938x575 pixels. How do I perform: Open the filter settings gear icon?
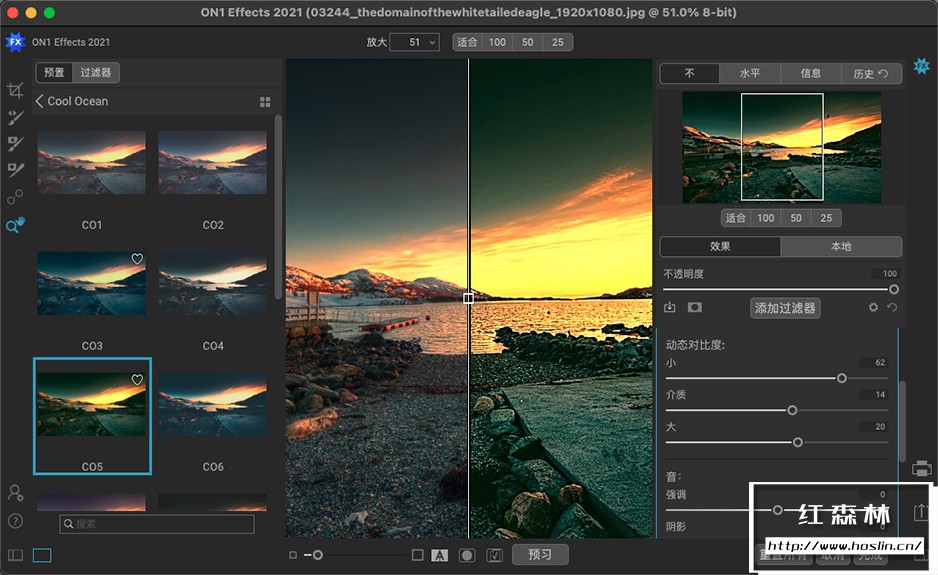[x=873, y=308]
